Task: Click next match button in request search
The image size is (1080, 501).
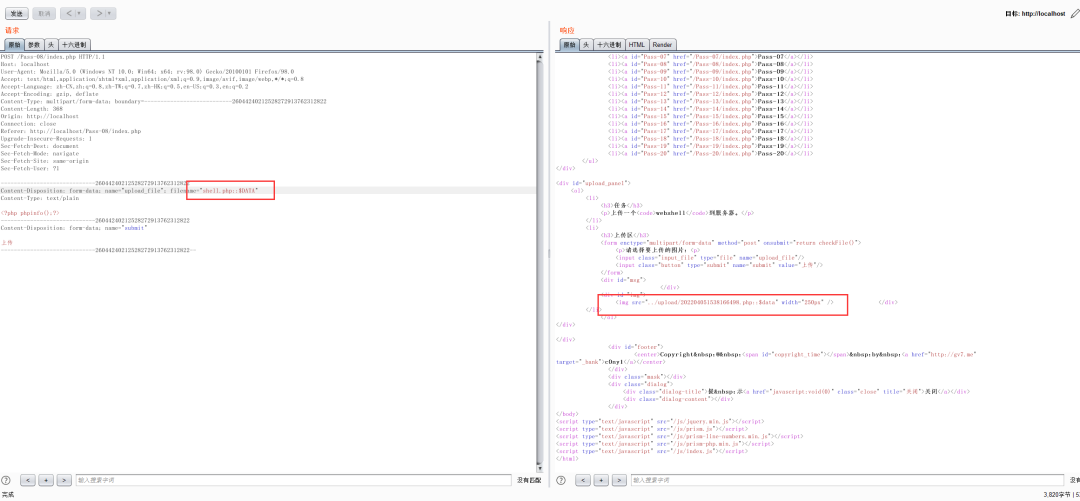Action: point(63,481)
